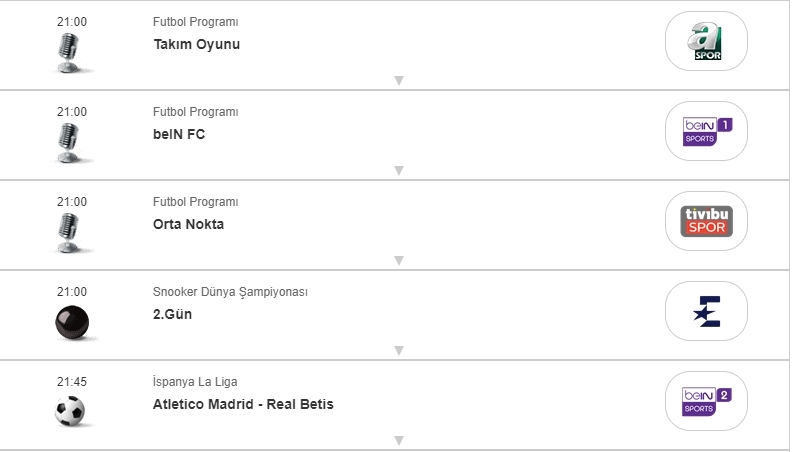Open the Atletico Madrid - Real Betis match
Screen dimensions: 792x452
point(243,404)
